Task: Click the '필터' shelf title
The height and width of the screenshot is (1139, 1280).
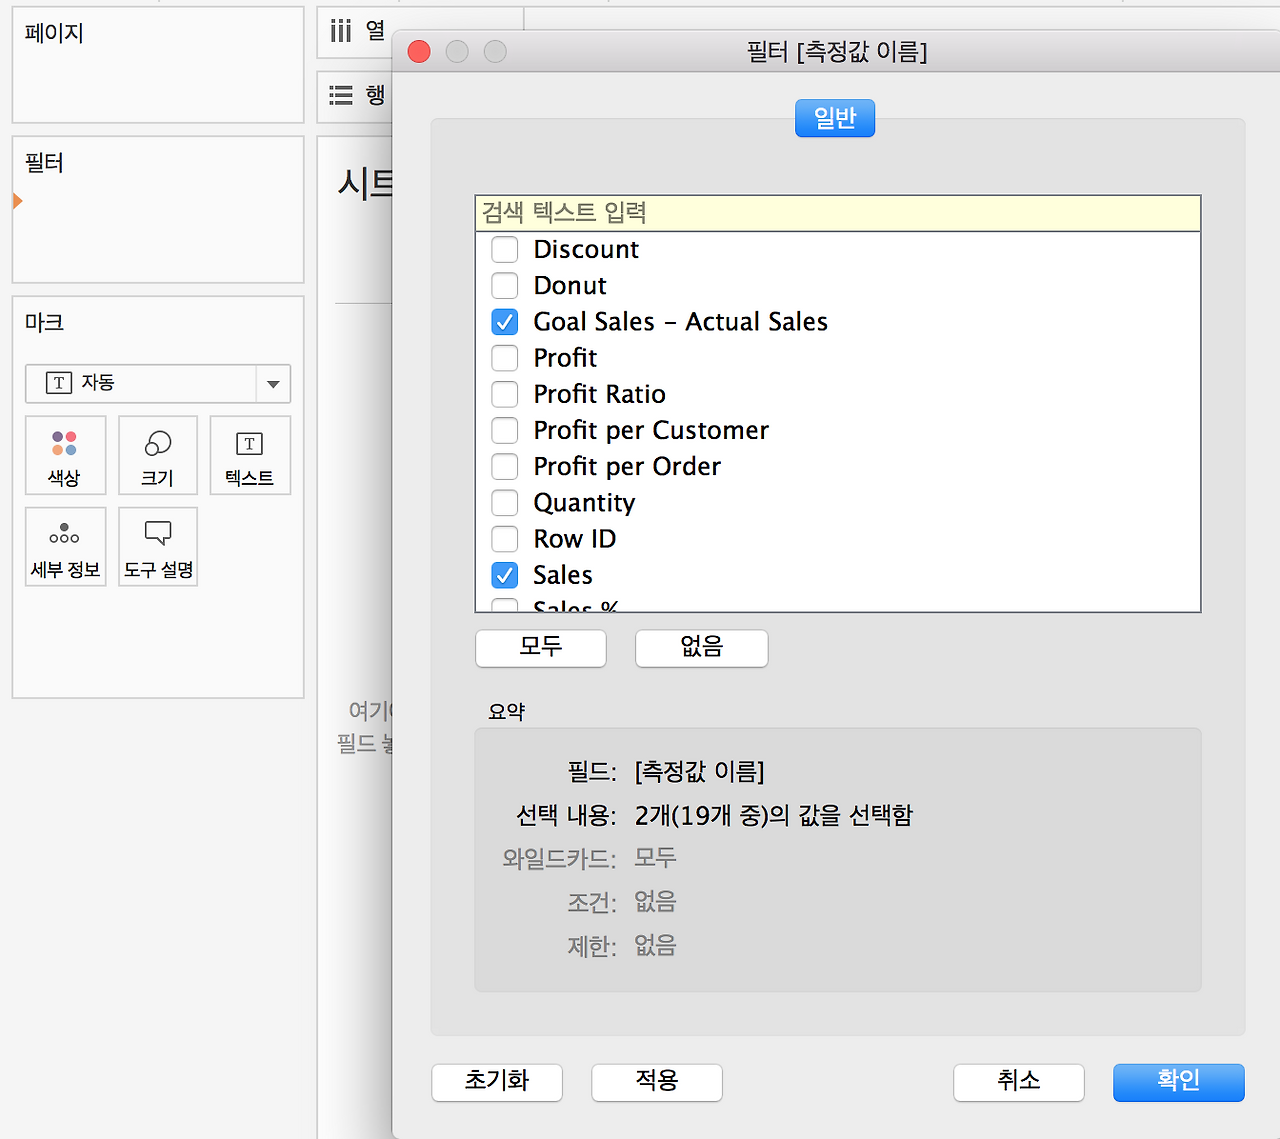Action: coord(44,163)
